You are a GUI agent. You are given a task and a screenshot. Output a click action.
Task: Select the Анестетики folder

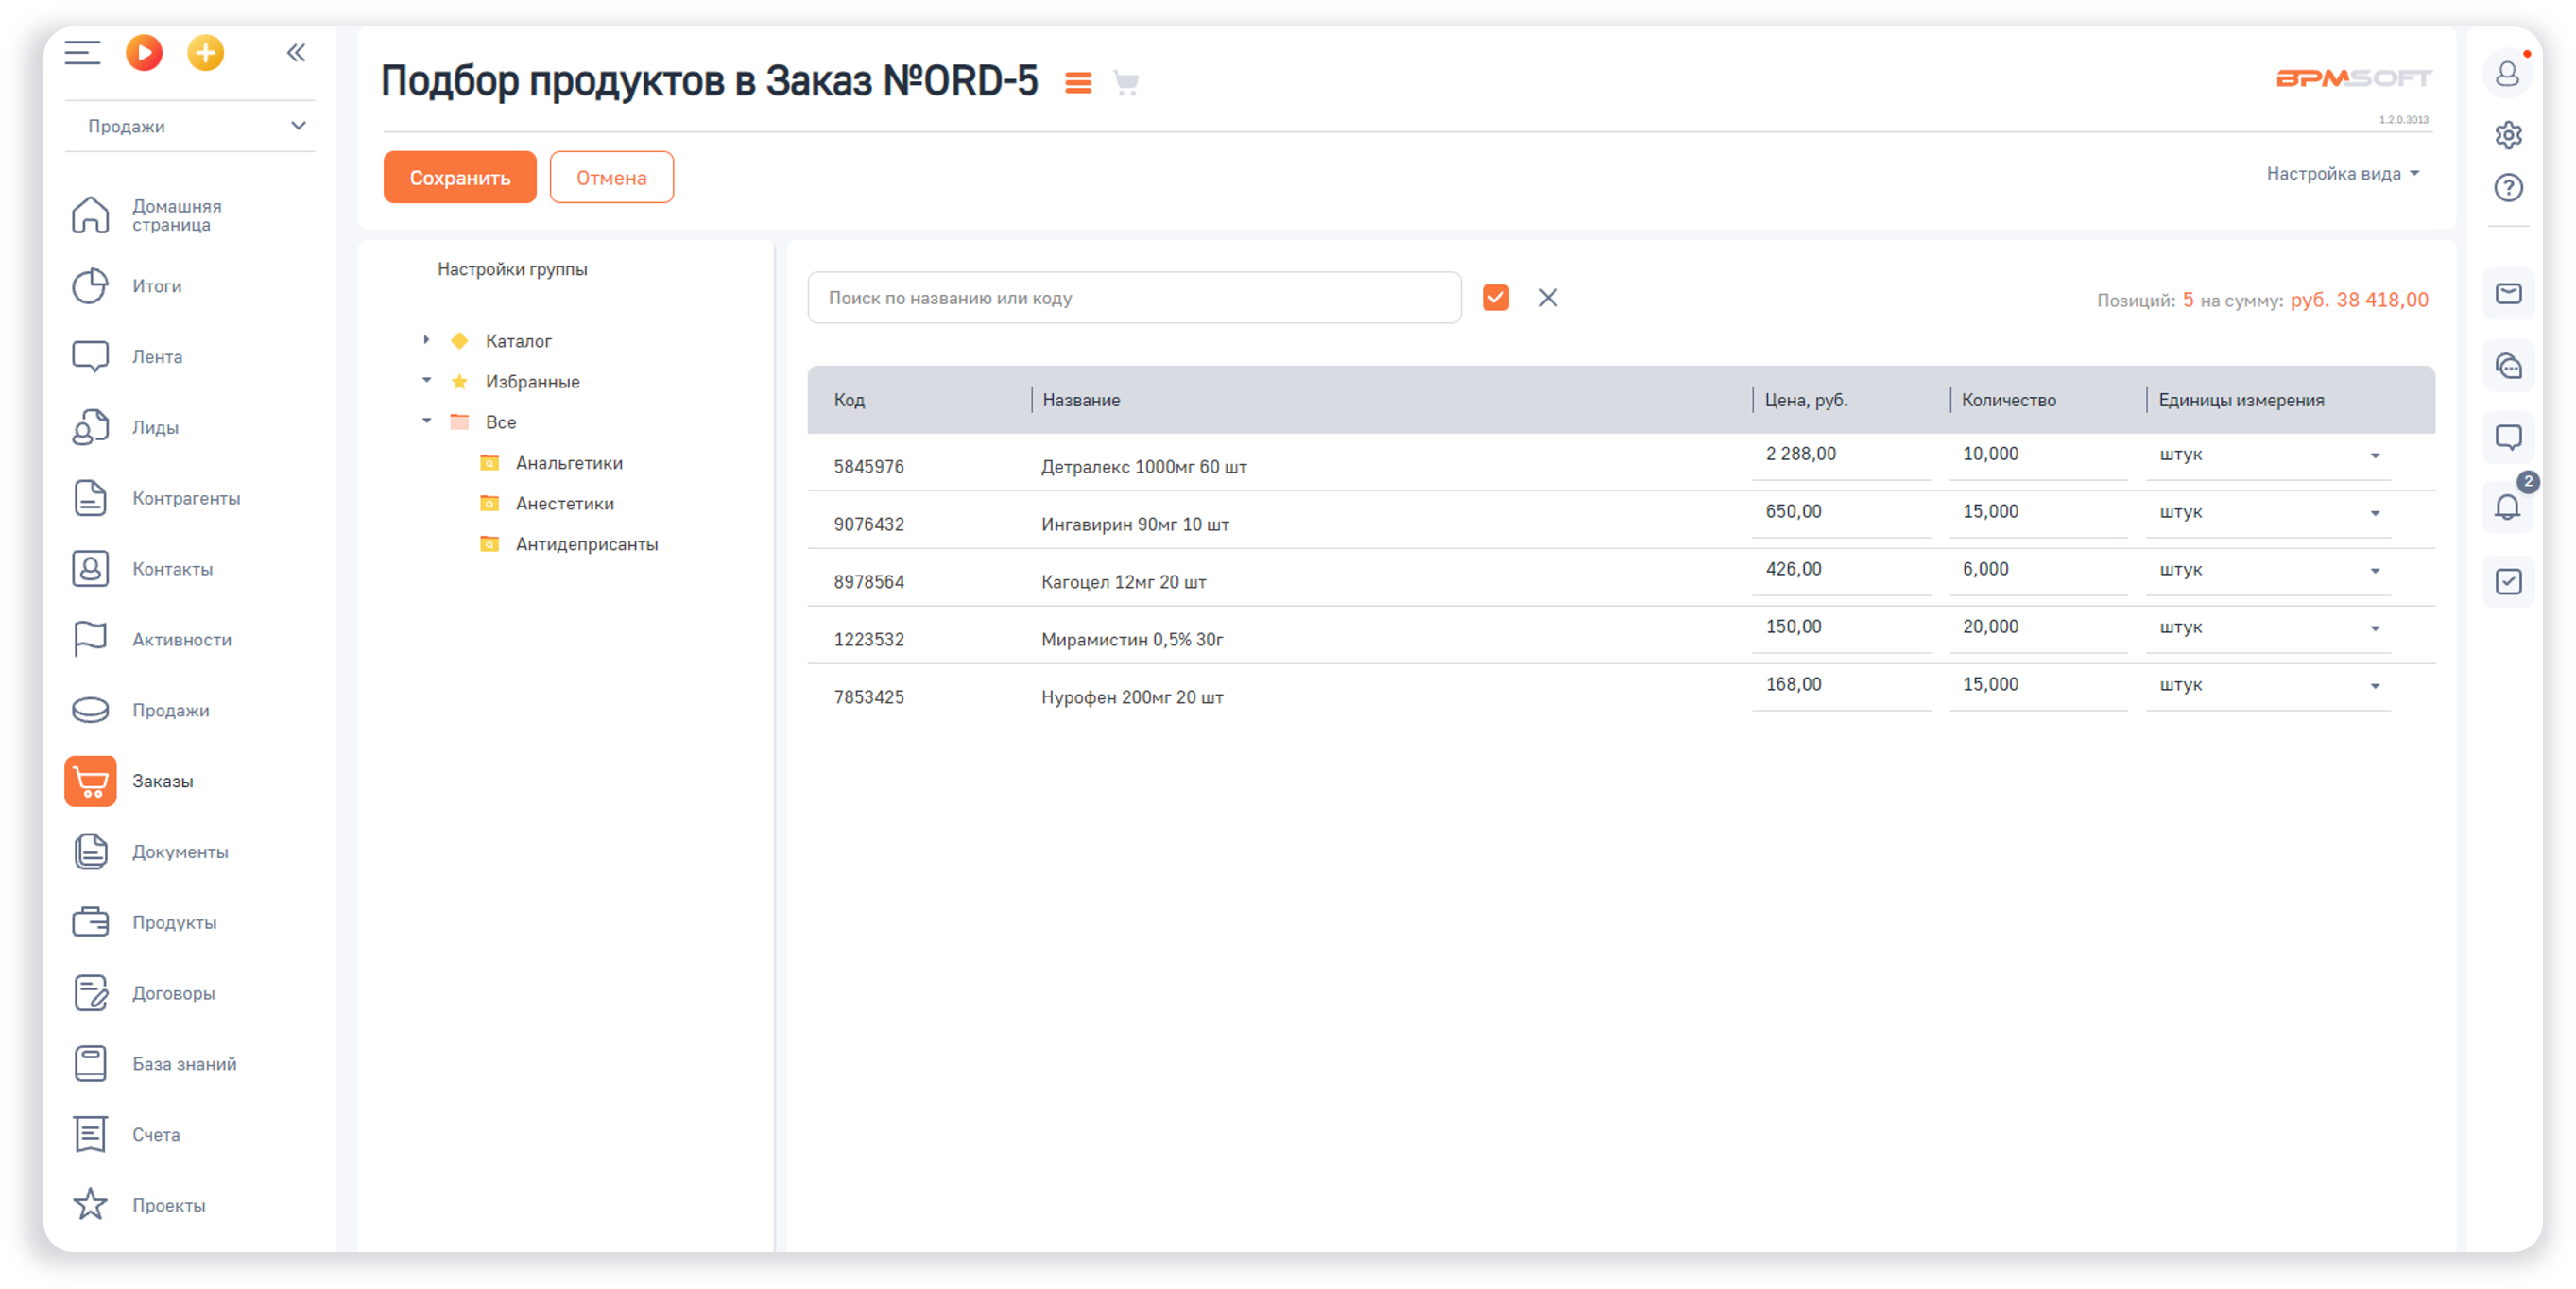tap(564, 504)
